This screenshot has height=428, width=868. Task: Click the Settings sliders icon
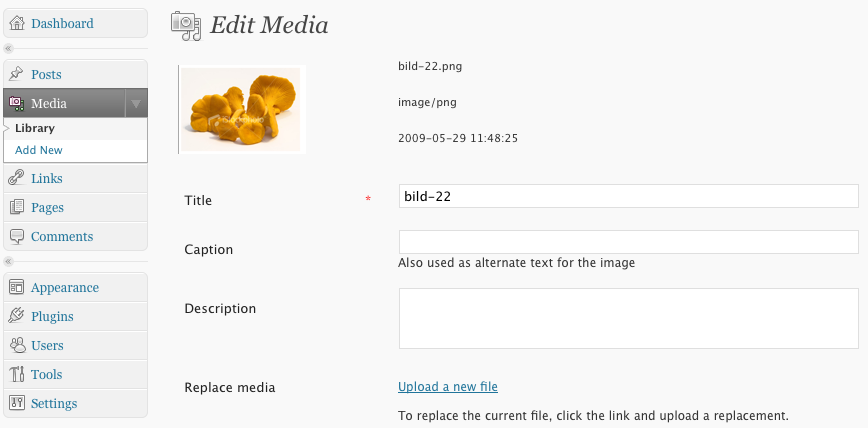[17, 403]
